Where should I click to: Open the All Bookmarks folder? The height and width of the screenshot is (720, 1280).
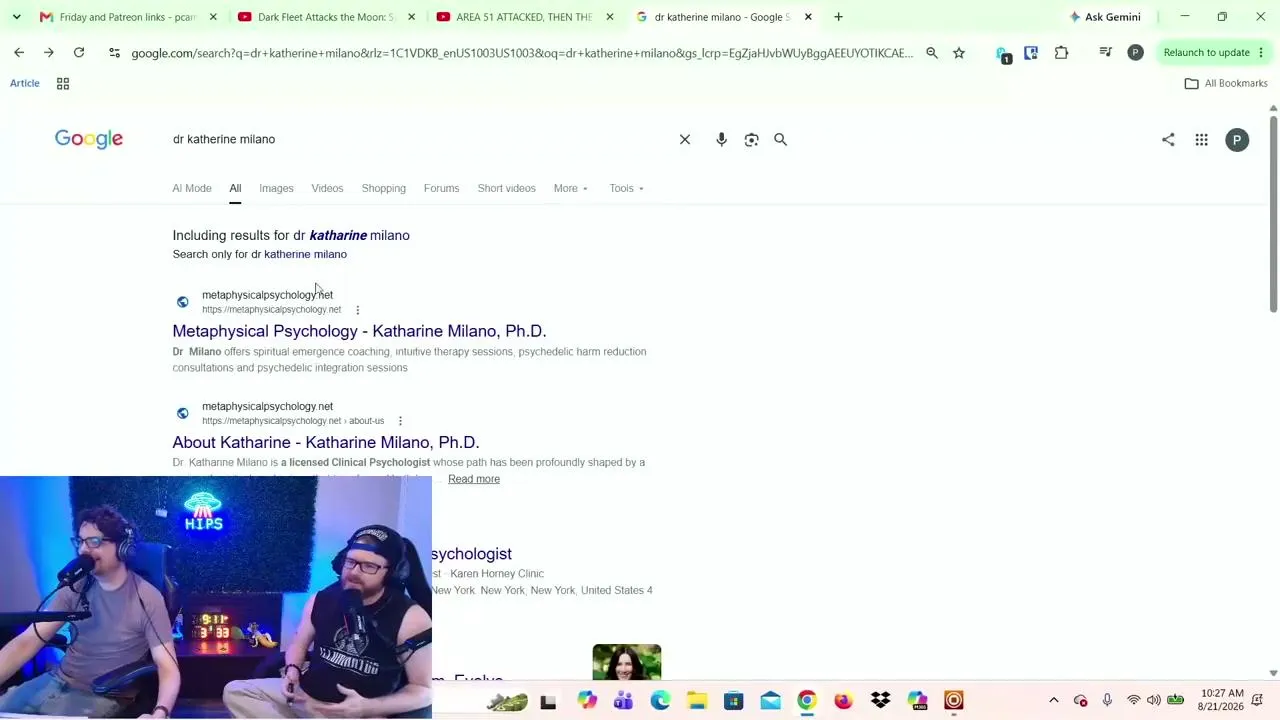point(1226,84)
